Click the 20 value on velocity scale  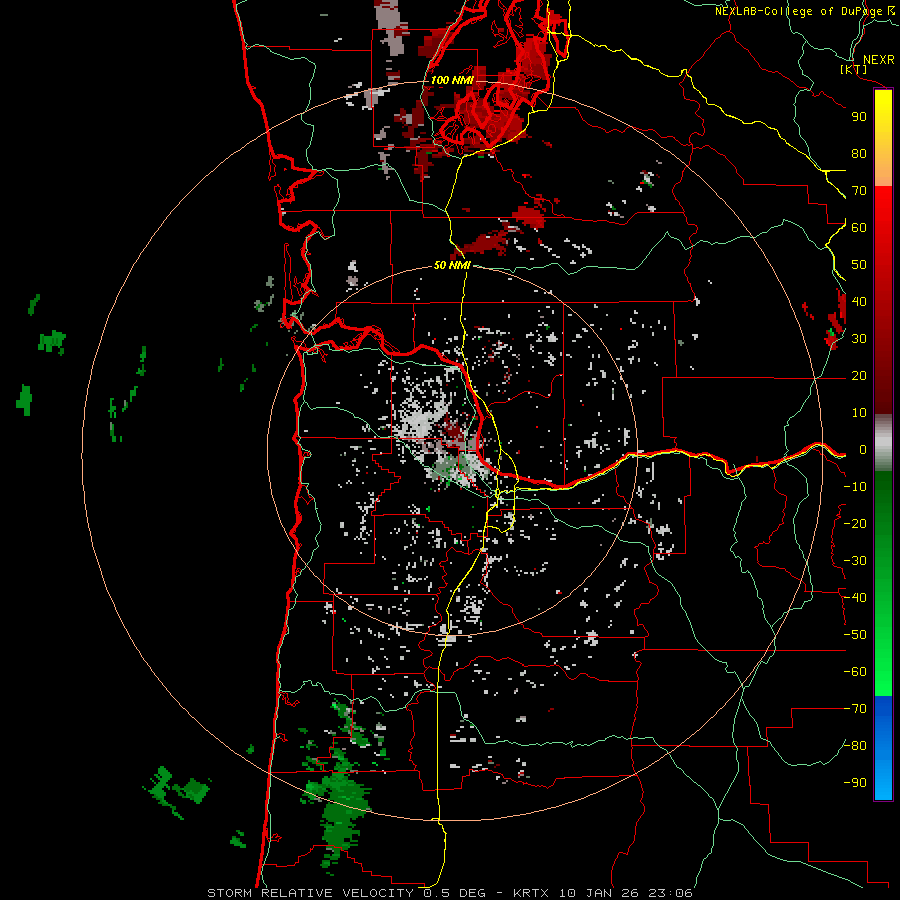[x=859, y=376]
